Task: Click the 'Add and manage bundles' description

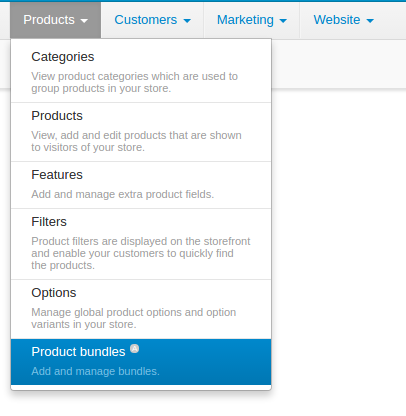Action: point(95,371)
